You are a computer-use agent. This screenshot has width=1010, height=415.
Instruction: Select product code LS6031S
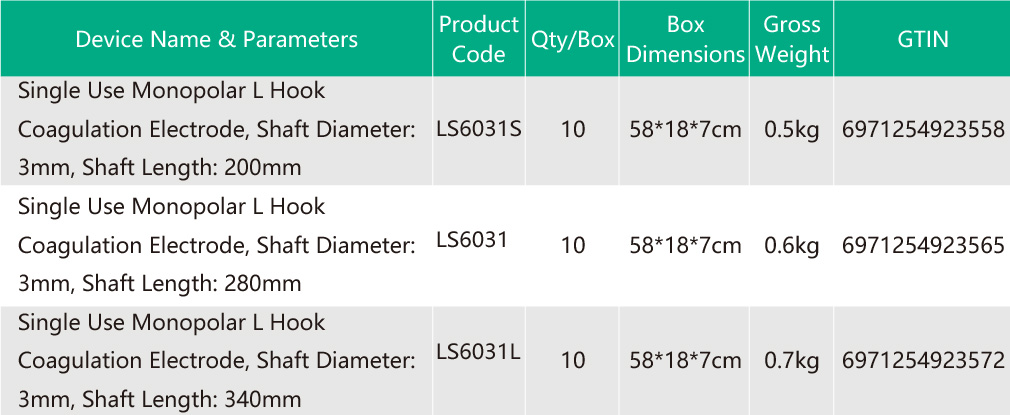pyautogui.click(x=479, y=129)
